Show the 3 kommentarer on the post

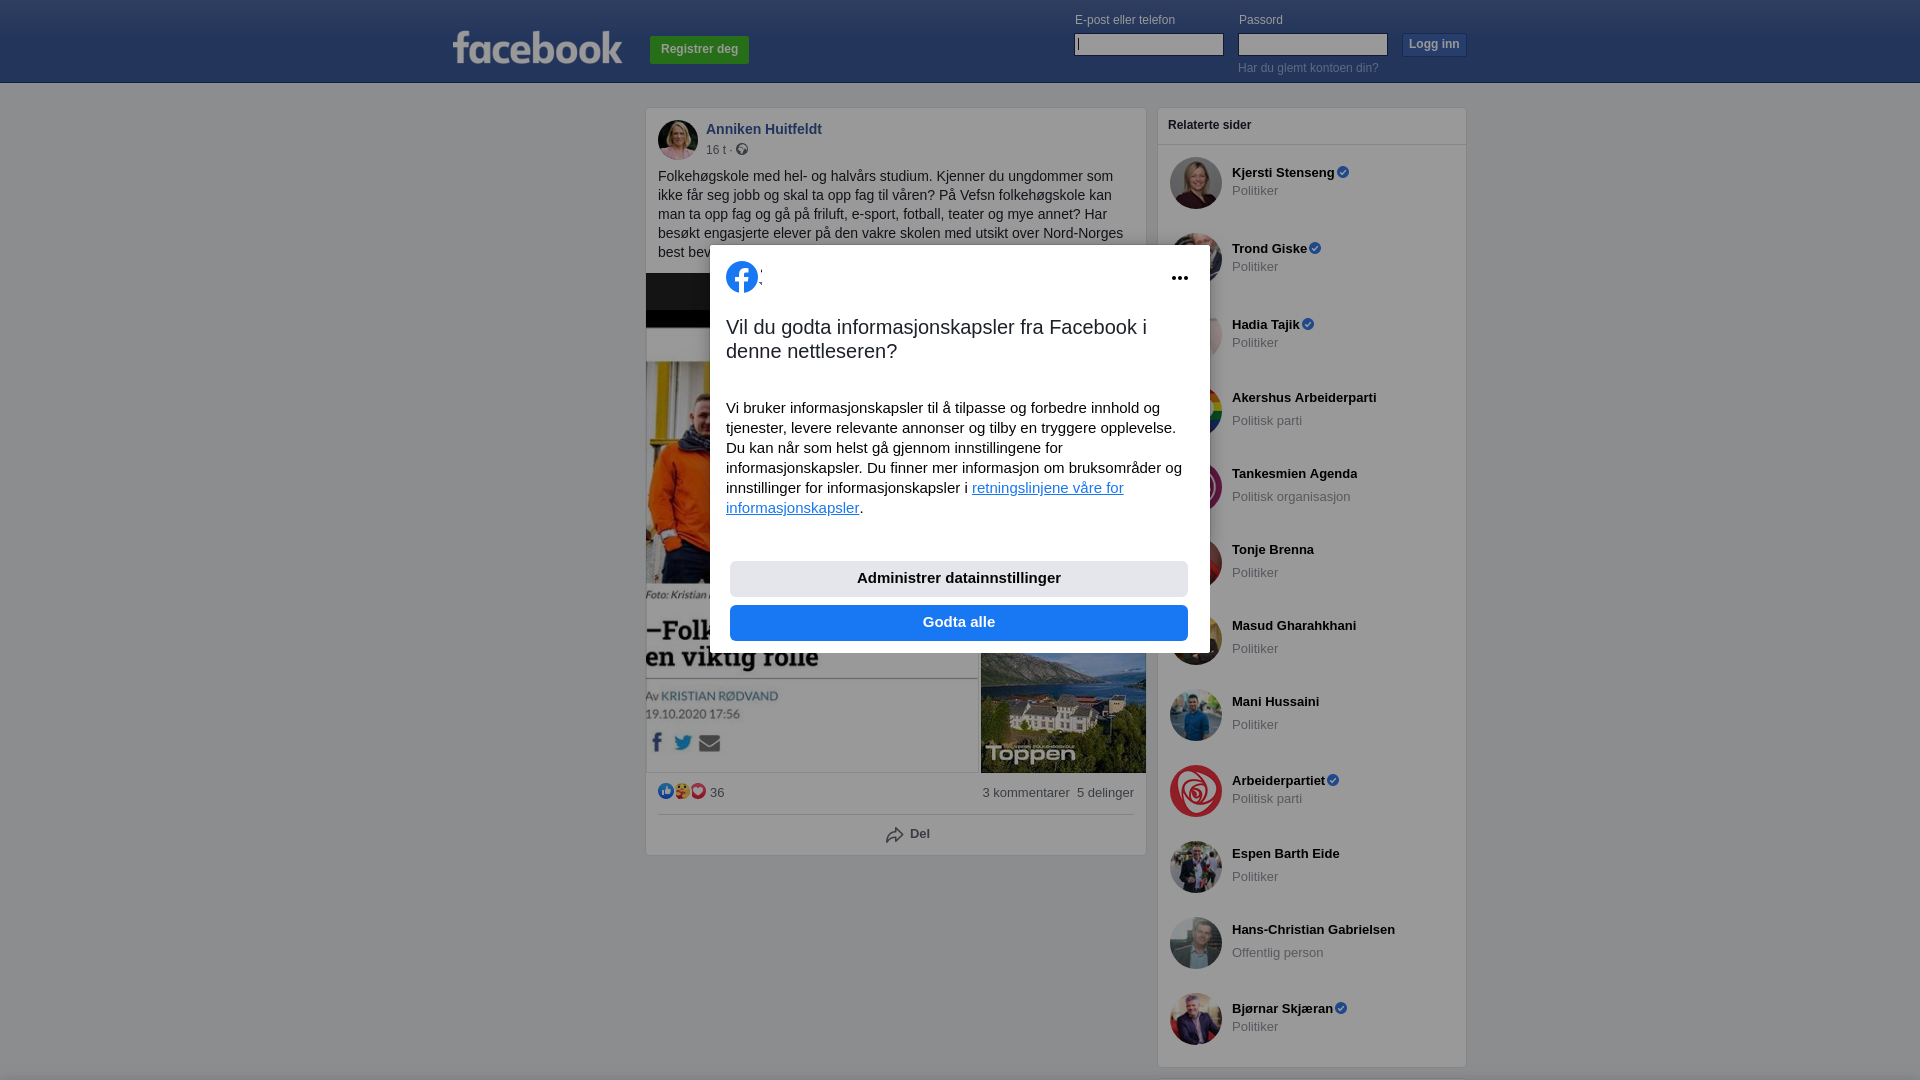click(1026, 793)
